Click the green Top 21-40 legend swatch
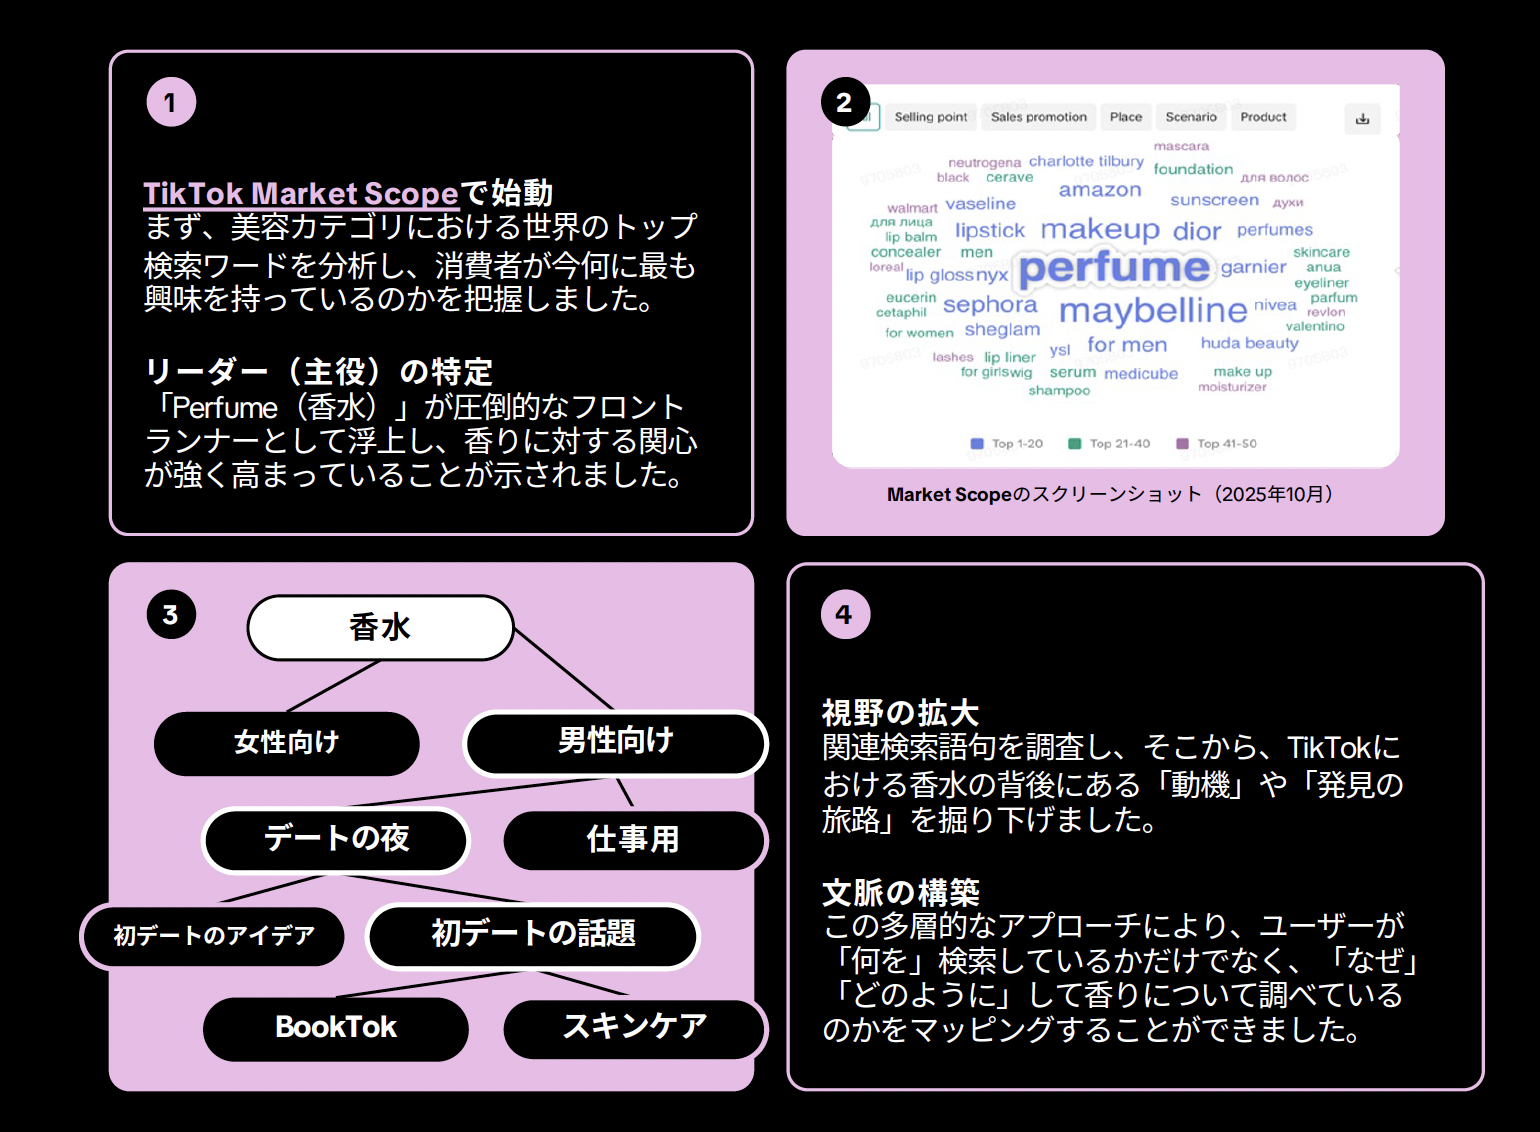This screenshot has width=1540, height=1132. pos(1074,444)
